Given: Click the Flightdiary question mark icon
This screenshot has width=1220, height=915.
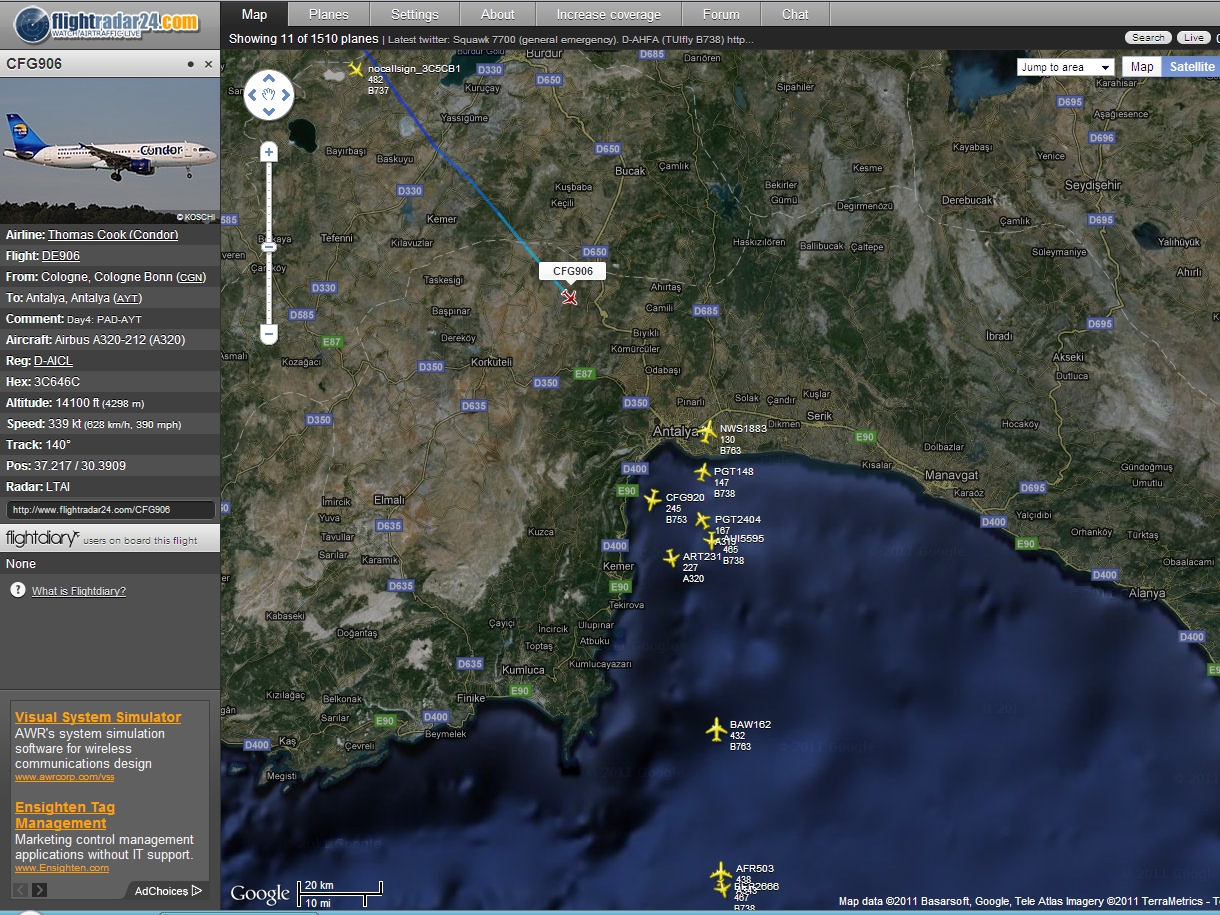Looking at the screenshot, I should (17, 590).
